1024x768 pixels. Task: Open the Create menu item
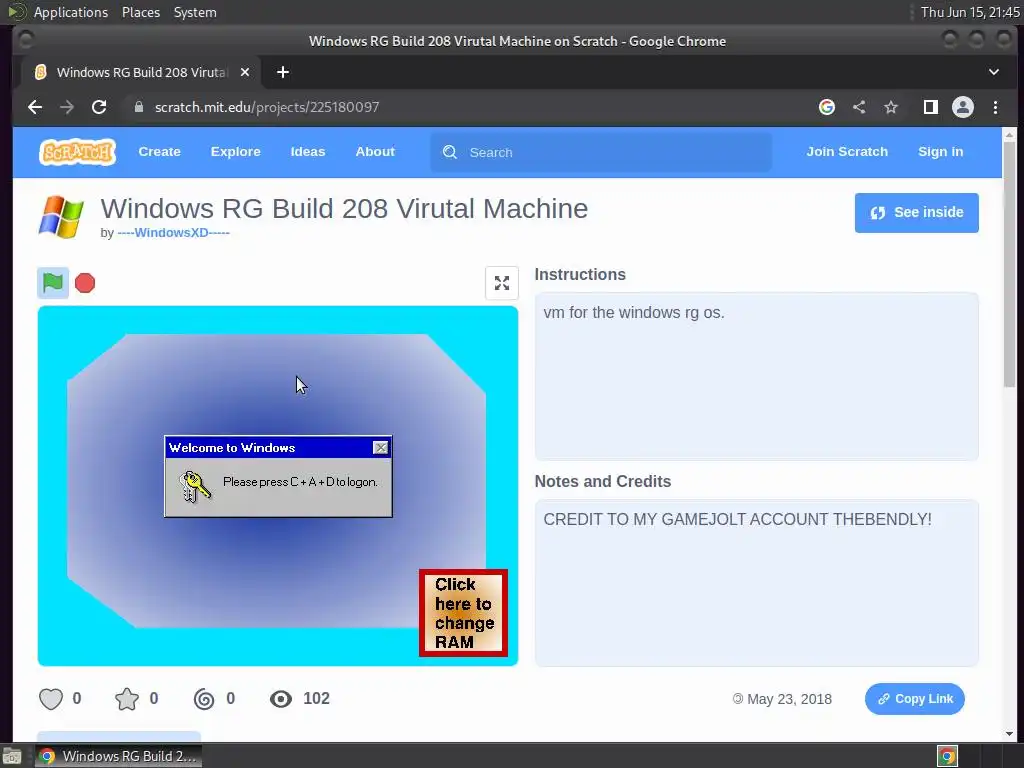point(159,152)
